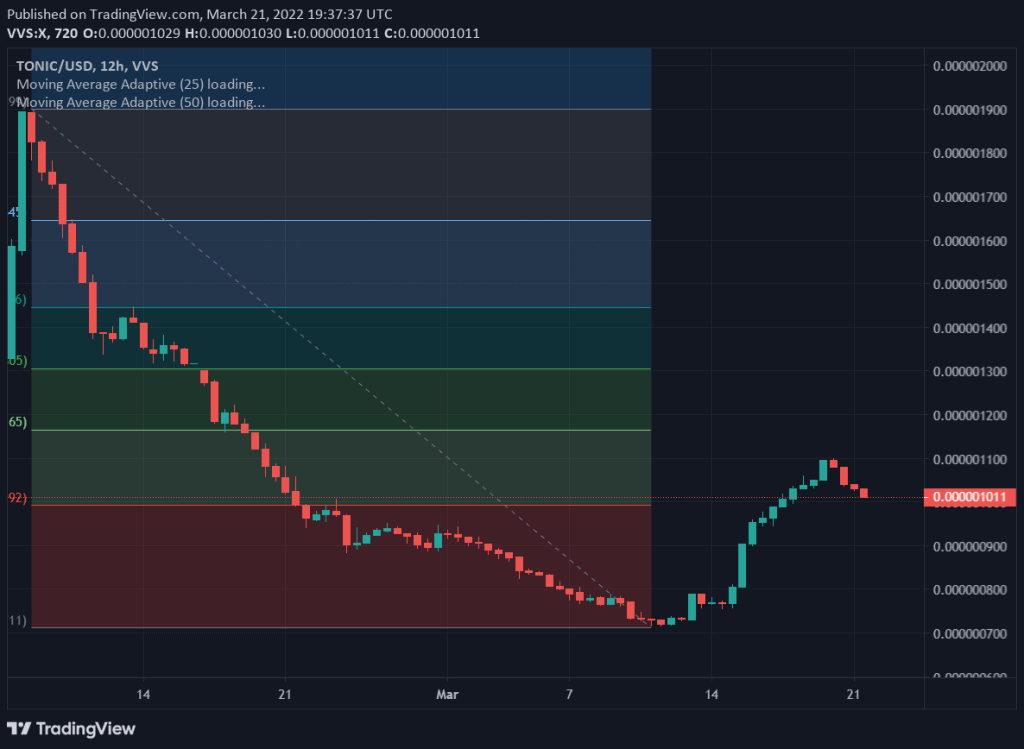Click the 0.000001900 price axis label
This screenshot has height=749, width=1024.
tap(970, 110)
